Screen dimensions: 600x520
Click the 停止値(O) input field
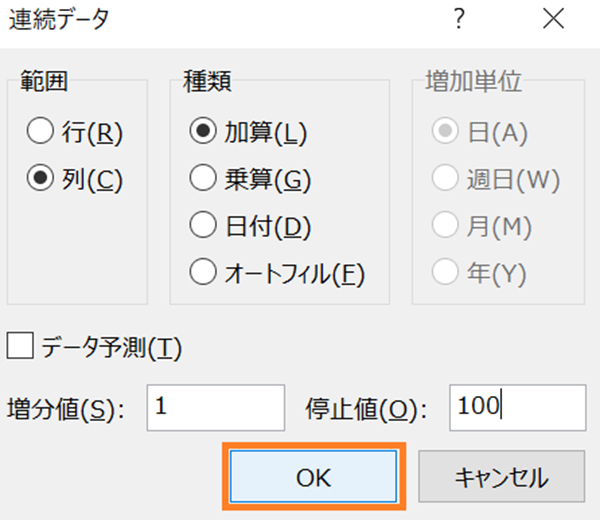(517, 407)
